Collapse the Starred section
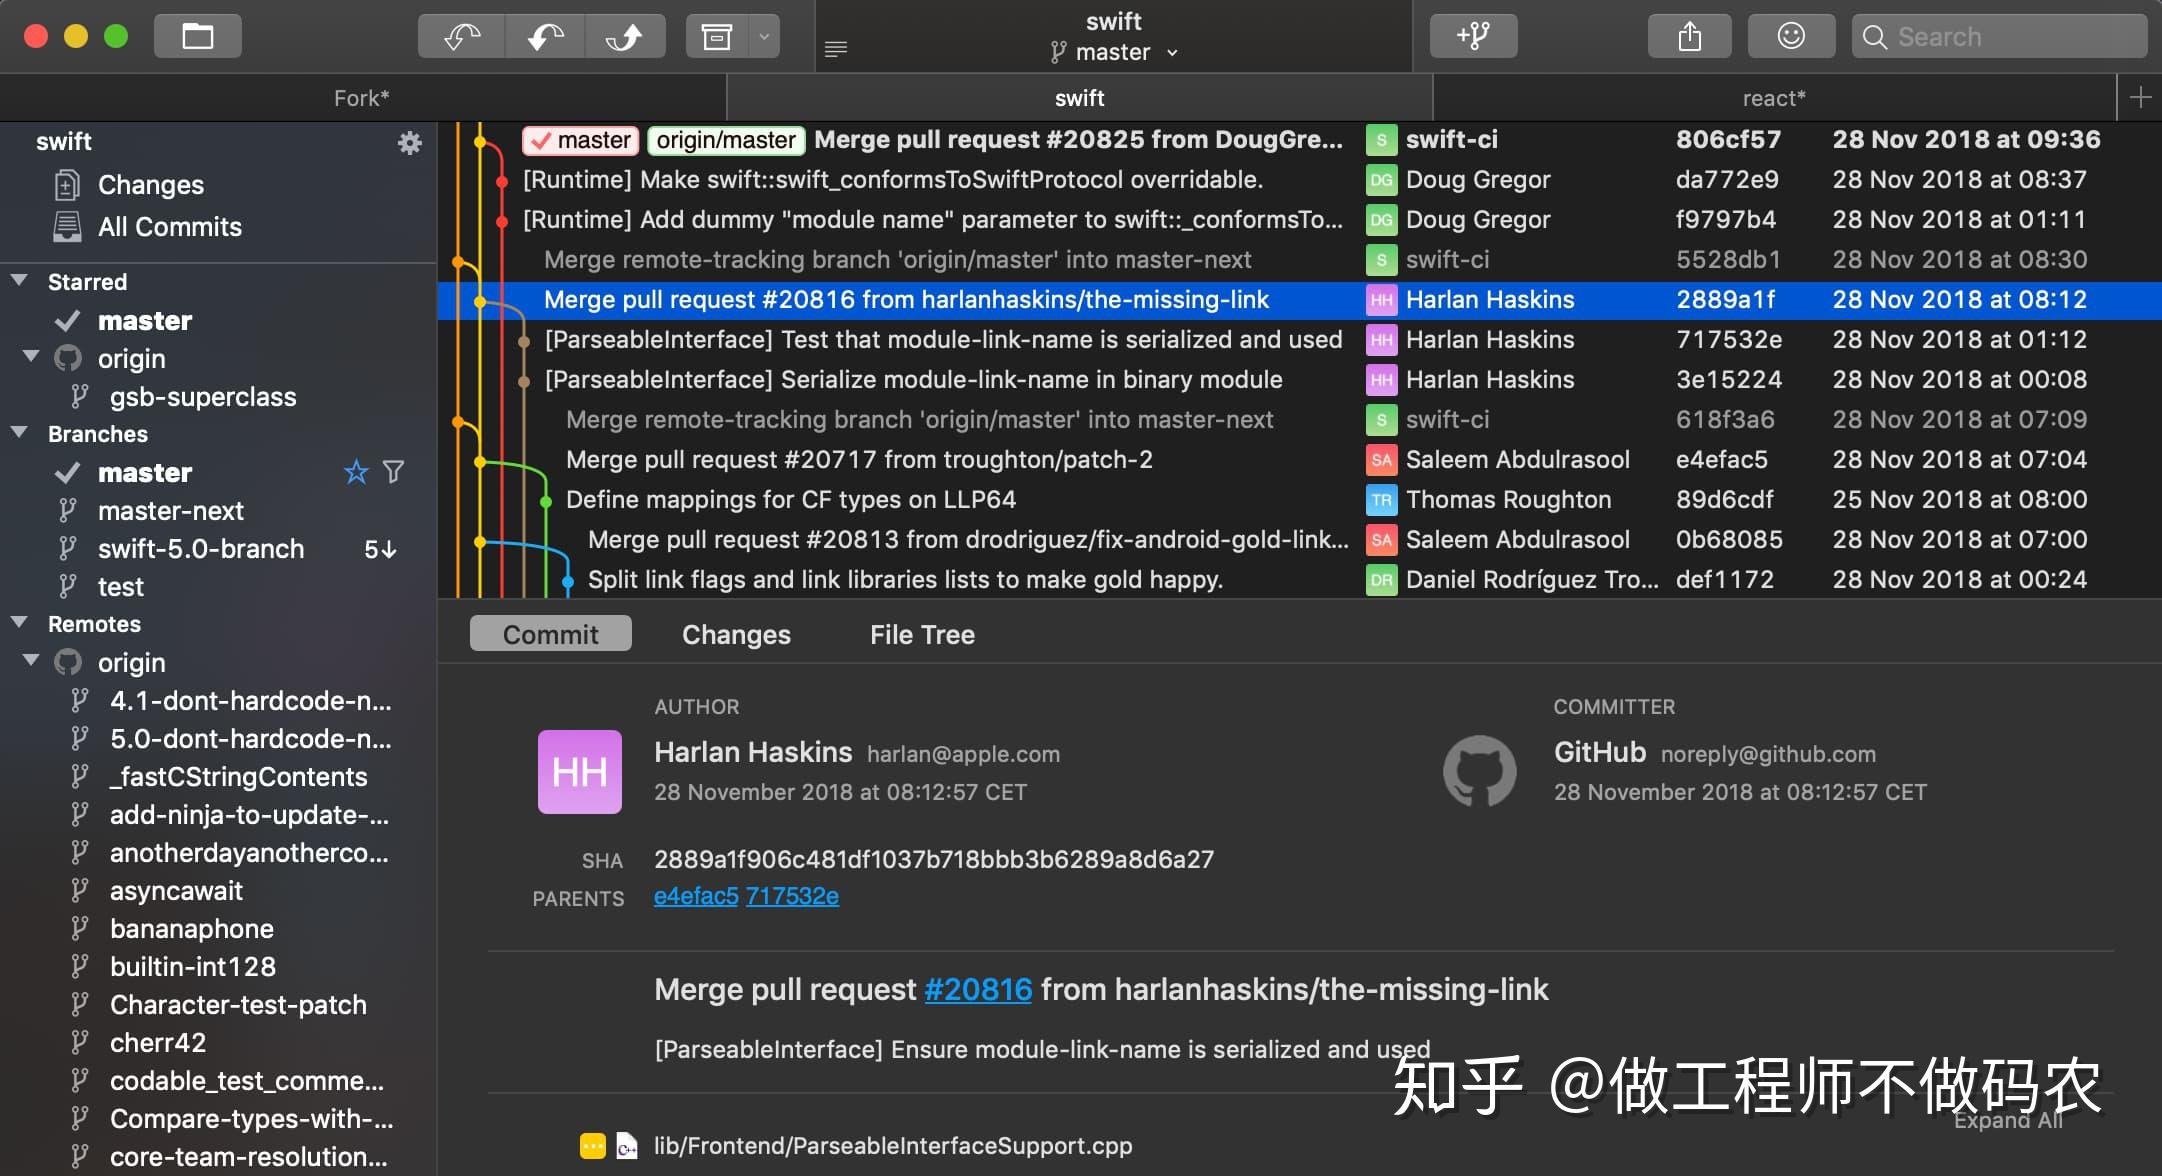Image resolution: width=2162 pixels, height=1176 pixels. tap(19, 281)
